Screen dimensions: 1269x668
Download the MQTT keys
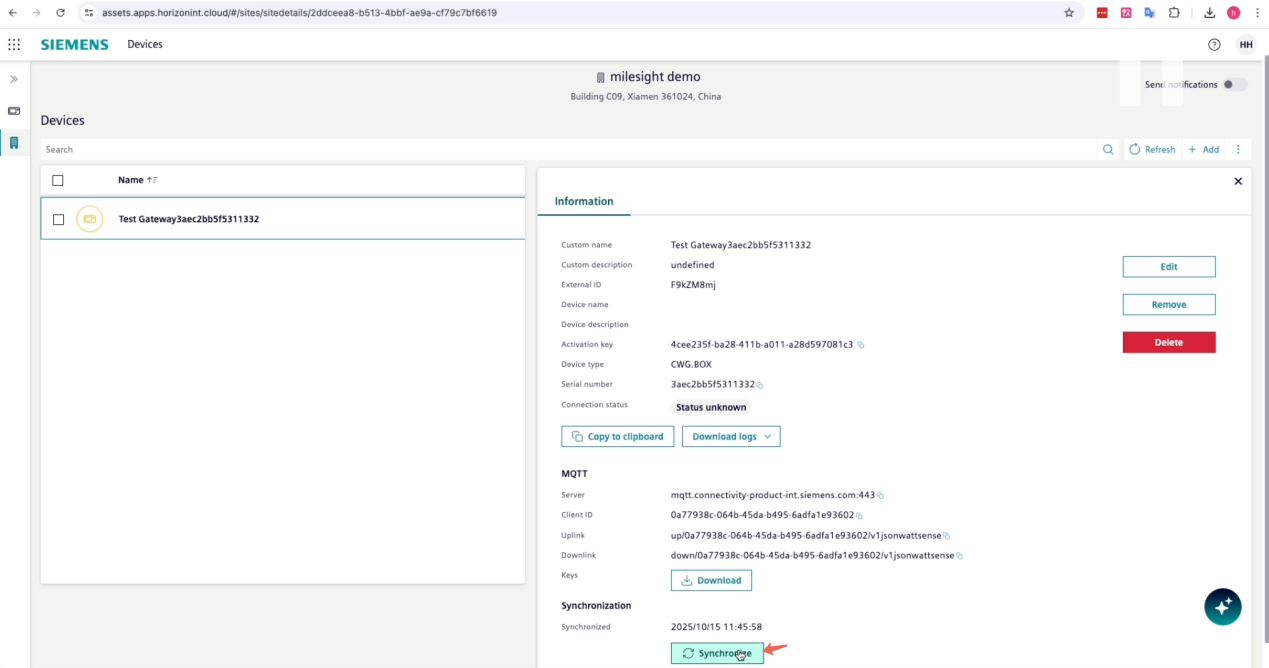pos(711,580)
